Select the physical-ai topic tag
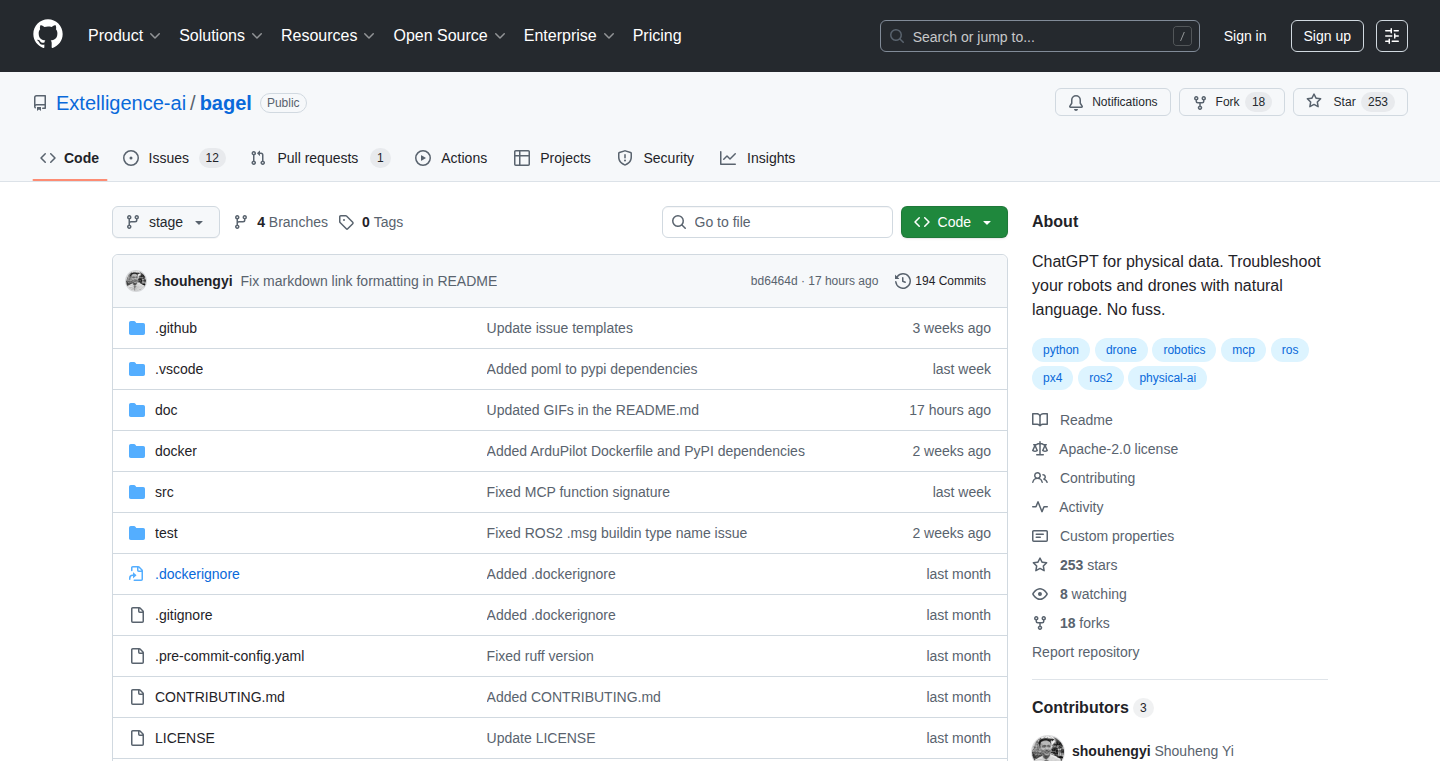This screenshot has height=761, width=1440. click(1167, 378)
